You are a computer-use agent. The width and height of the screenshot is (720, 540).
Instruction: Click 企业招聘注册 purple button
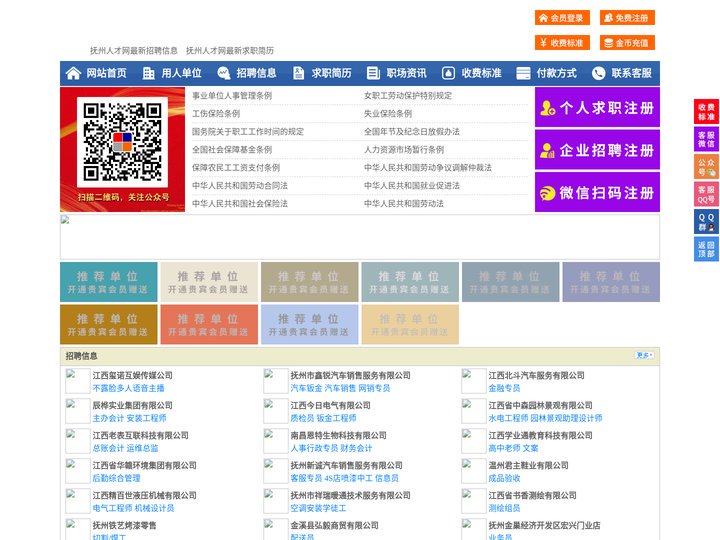tap(597, 150)
